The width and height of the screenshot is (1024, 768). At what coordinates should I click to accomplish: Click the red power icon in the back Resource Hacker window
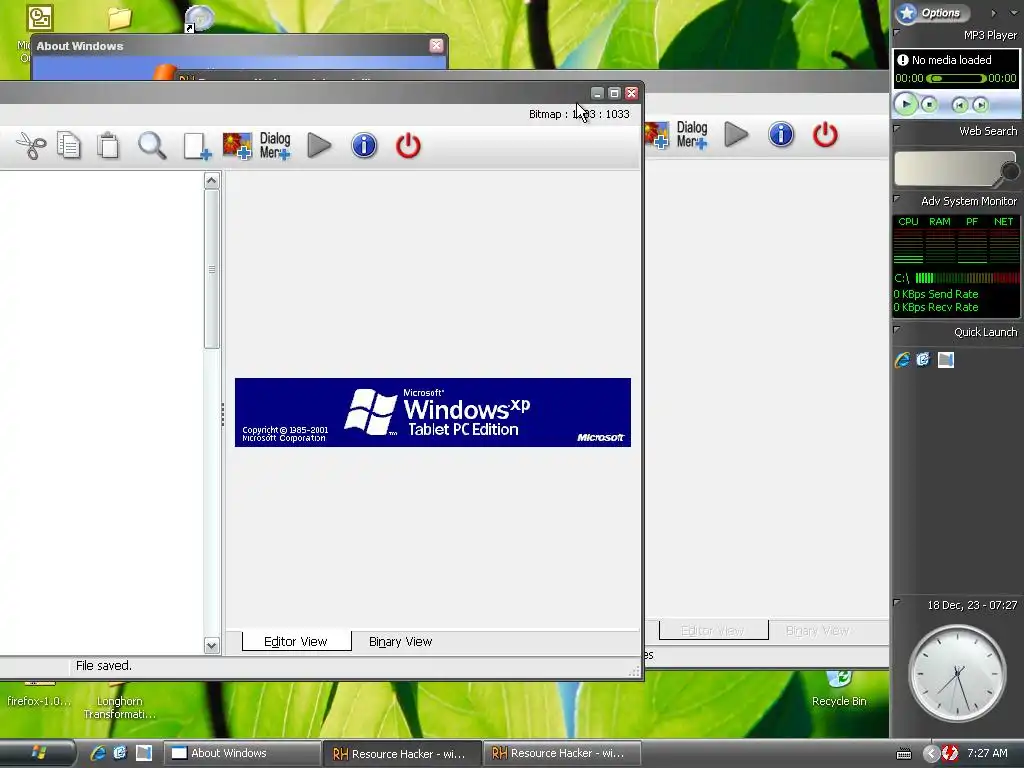point(825,135)
